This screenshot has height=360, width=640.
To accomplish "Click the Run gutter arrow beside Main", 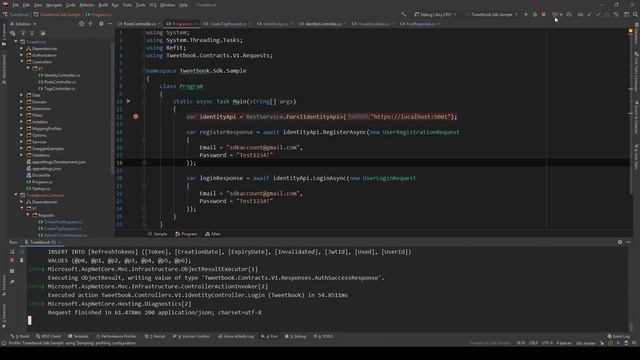I will coord(129,101).
